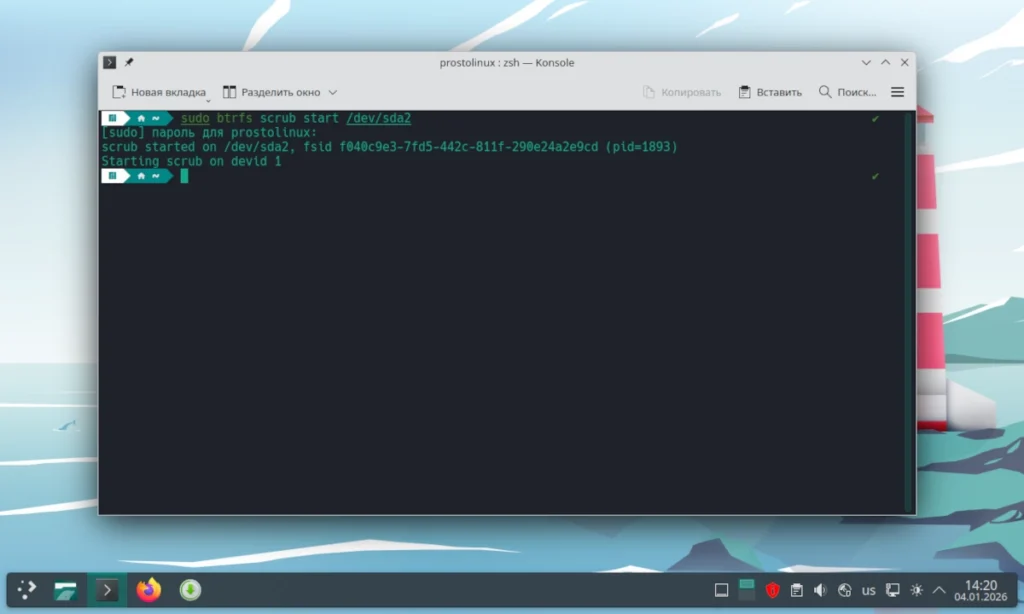The width and height of the screenshot is (1024, 614).
Task: Switch the us keyboard layout indicator
Action: (x=869, y=590)
